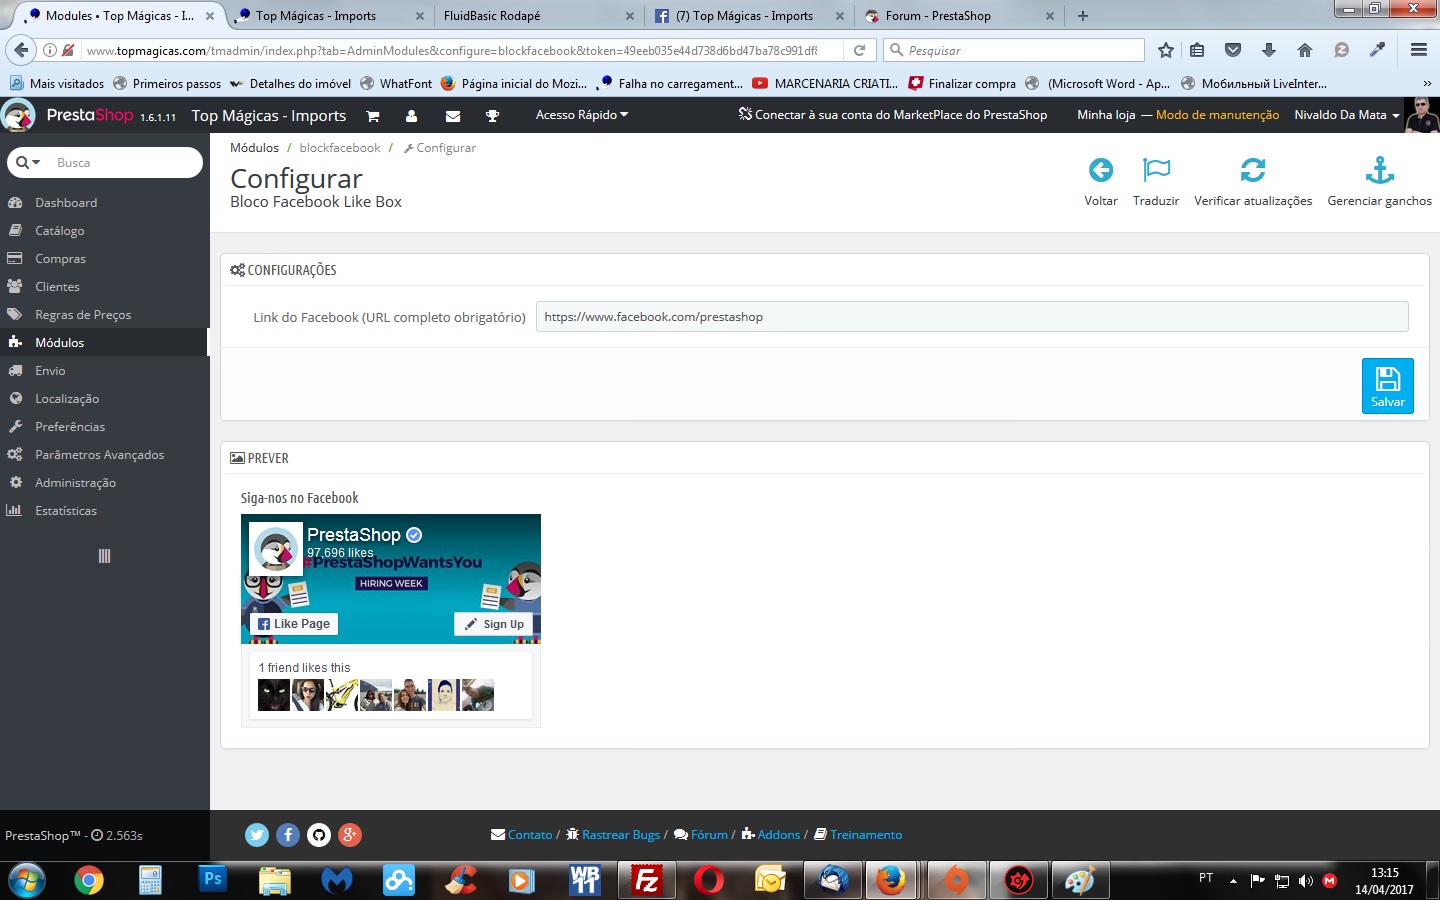Click the bookmark star icon
1440x900 pixels.
[x=1166, y=50]
